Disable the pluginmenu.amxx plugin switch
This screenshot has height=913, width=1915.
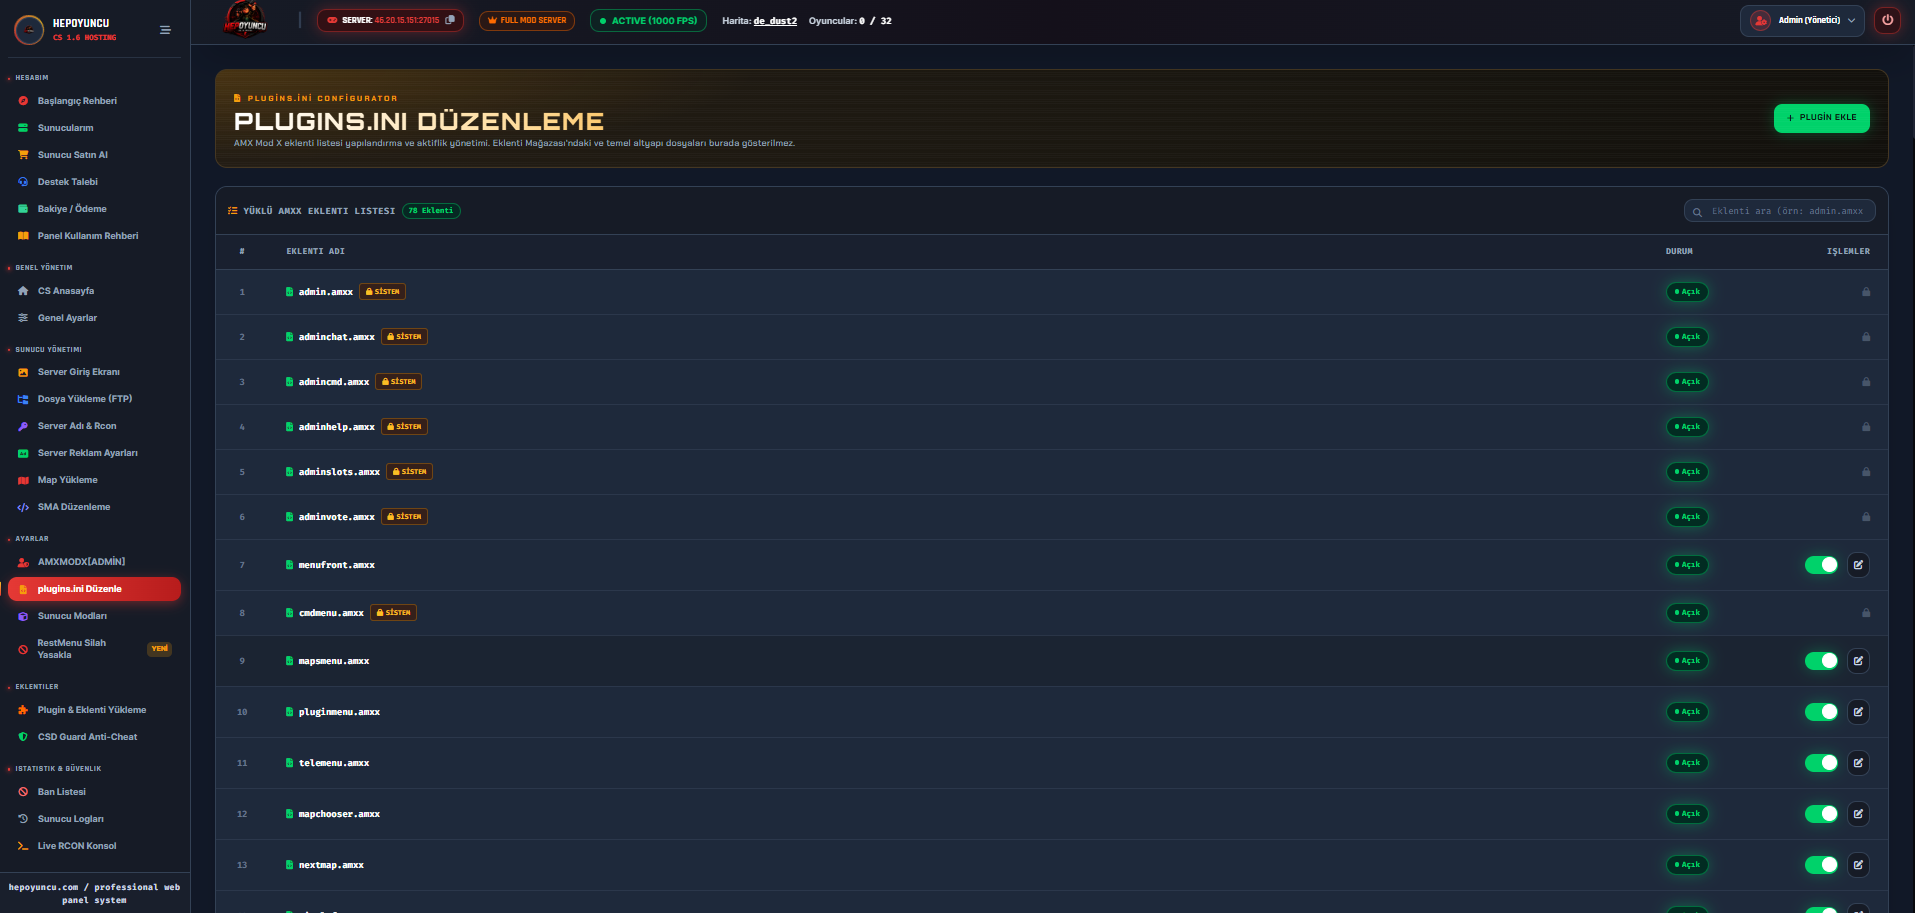coord(1821,712)
